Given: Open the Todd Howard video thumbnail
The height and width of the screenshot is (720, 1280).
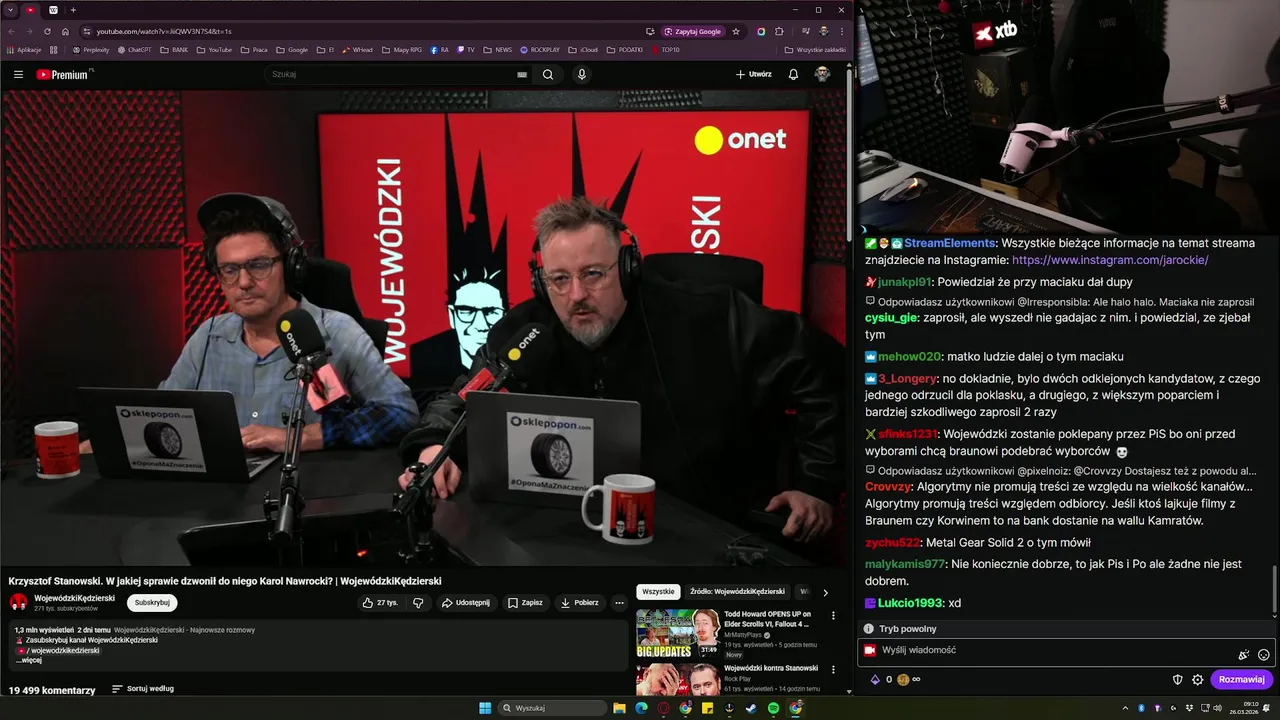Looking at the screenshot, I should [678, 633].
